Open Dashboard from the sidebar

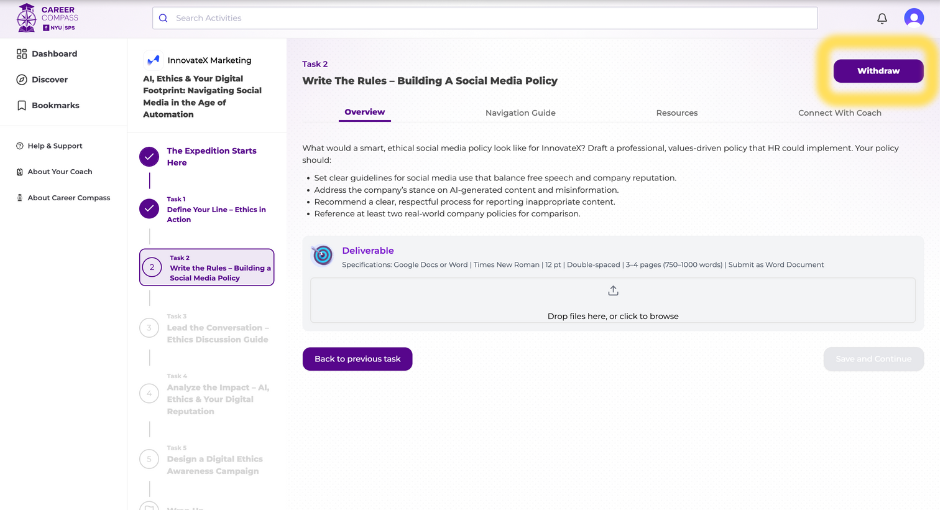click(x=54, y=54)
